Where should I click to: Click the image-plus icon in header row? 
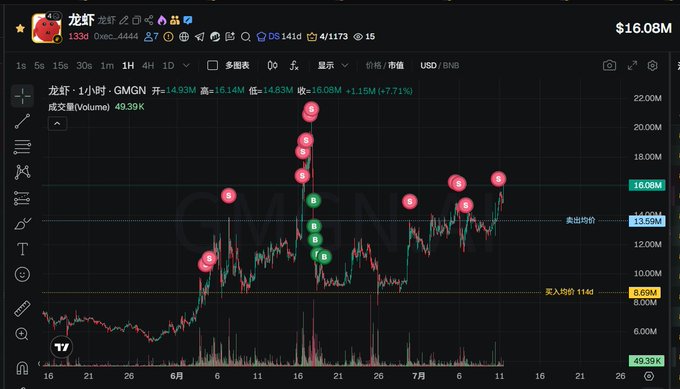[230, 37]
